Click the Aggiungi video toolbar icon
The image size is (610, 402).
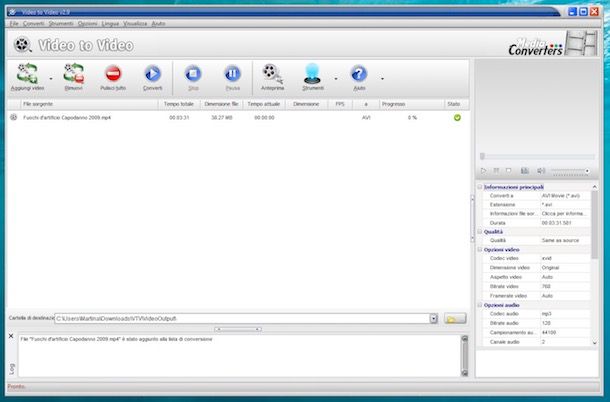point(27,73)
